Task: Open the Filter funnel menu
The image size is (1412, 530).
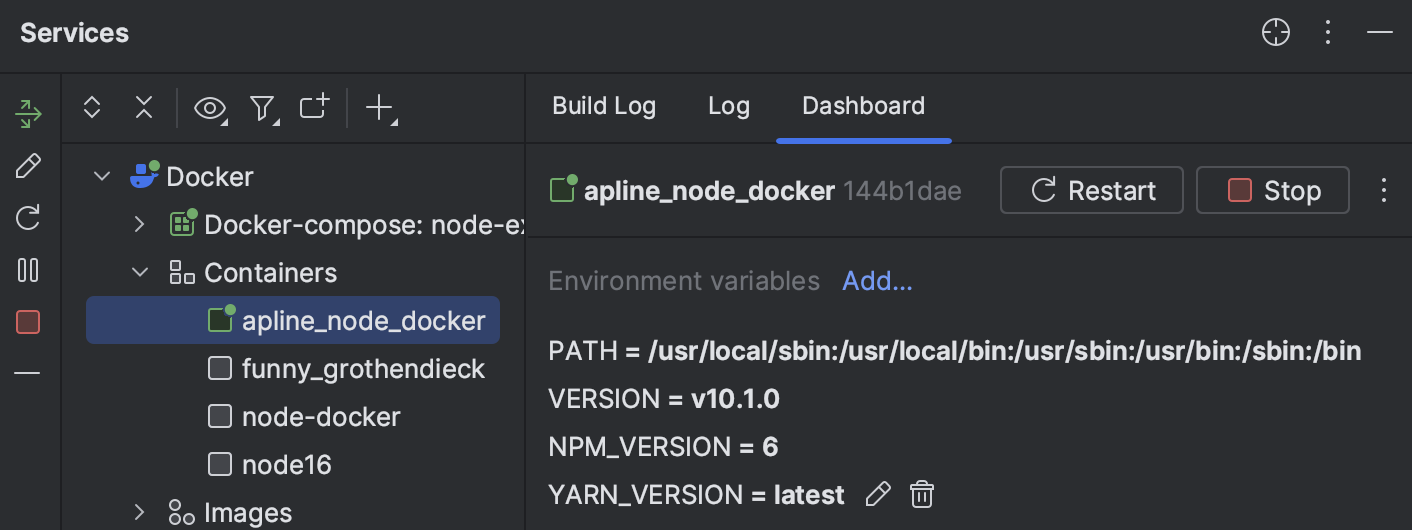Action: 262,108
